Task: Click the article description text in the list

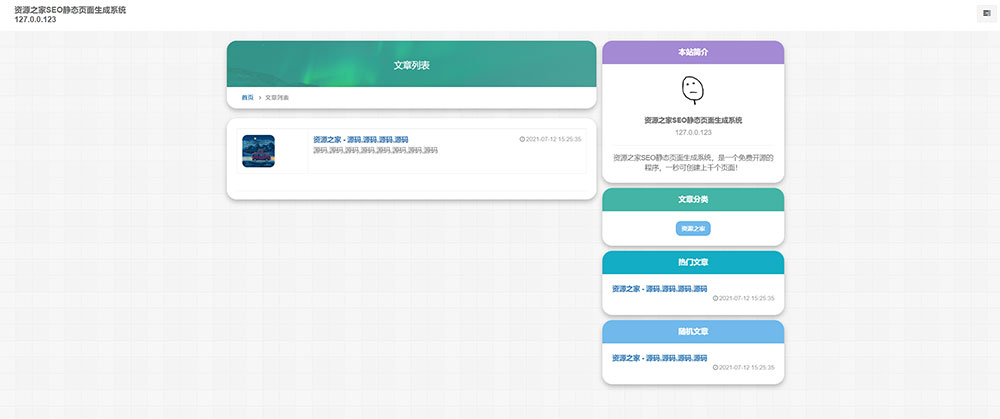Action: pos(375,151)
